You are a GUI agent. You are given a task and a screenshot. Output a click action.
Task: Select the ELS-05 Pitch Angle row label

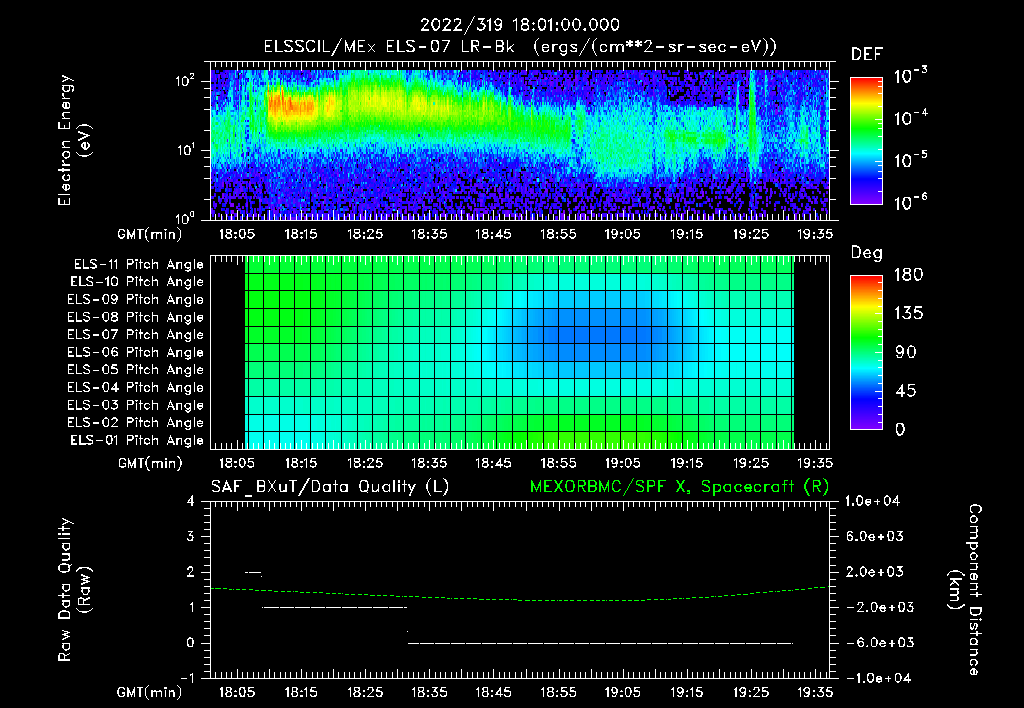135,370
